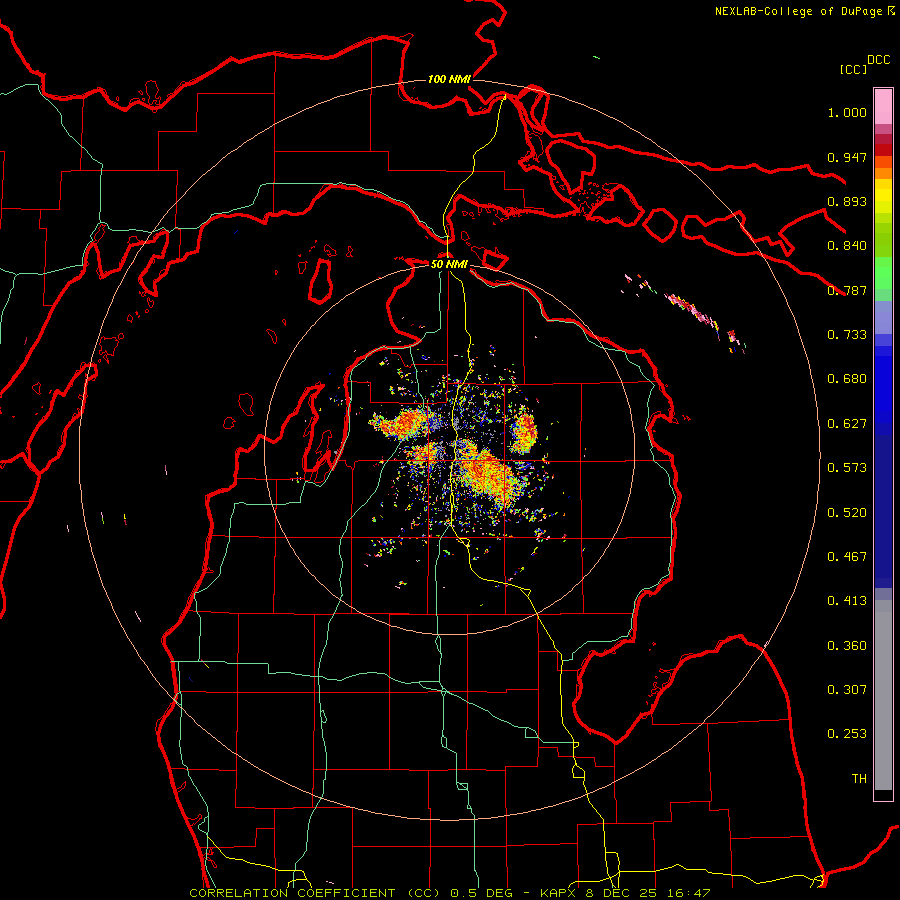Select the 0.573 legend value
The height and width of the screenshot is (900, 900).
pyautogui.click(x=847, y=468)
